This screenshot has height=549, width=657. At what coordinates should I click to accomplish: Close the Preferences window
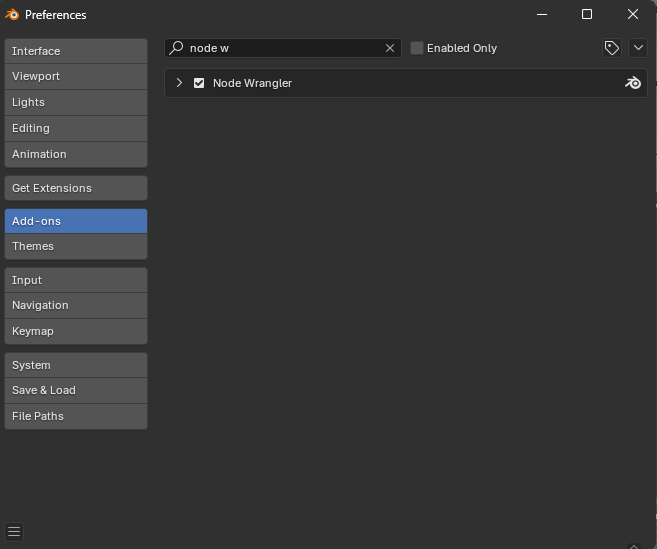(633, 15)
